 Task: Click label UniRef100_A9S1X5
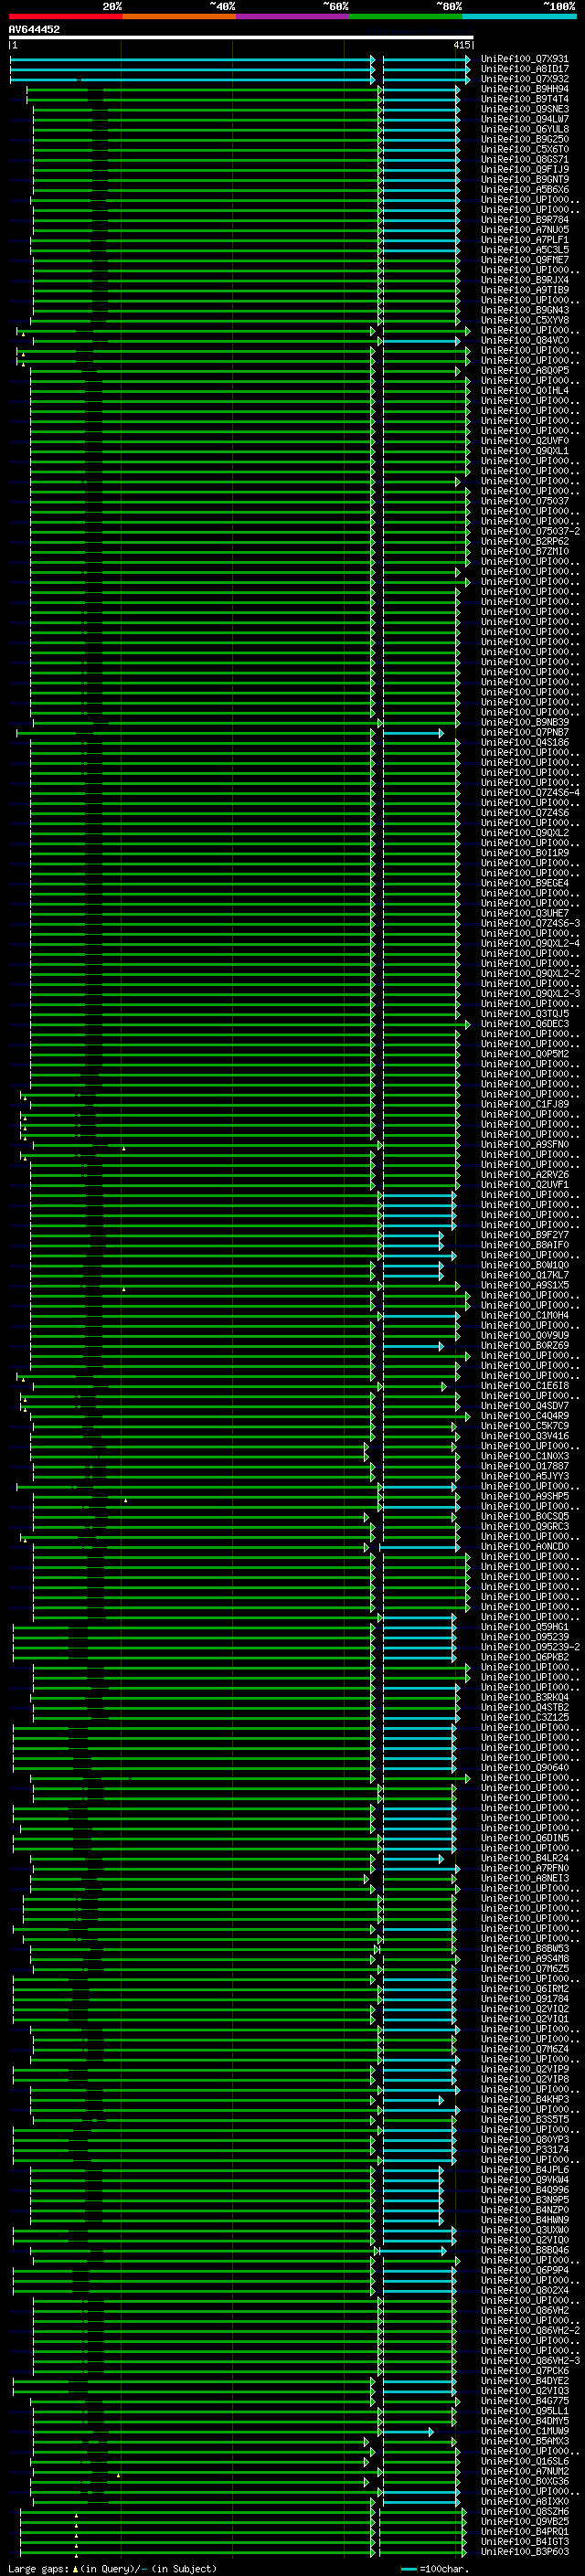pos(525,1285)
